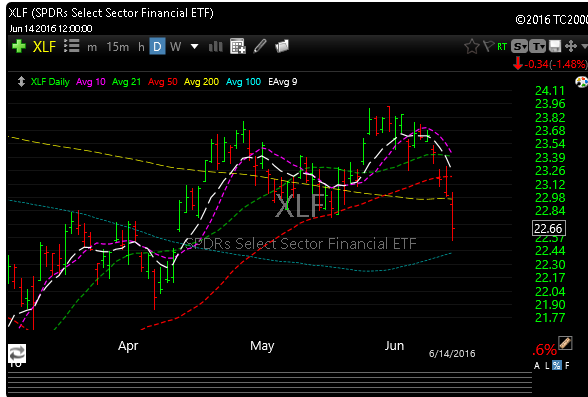Open the 'T' dropdown button
588x397 pixels.
point(538,46)
